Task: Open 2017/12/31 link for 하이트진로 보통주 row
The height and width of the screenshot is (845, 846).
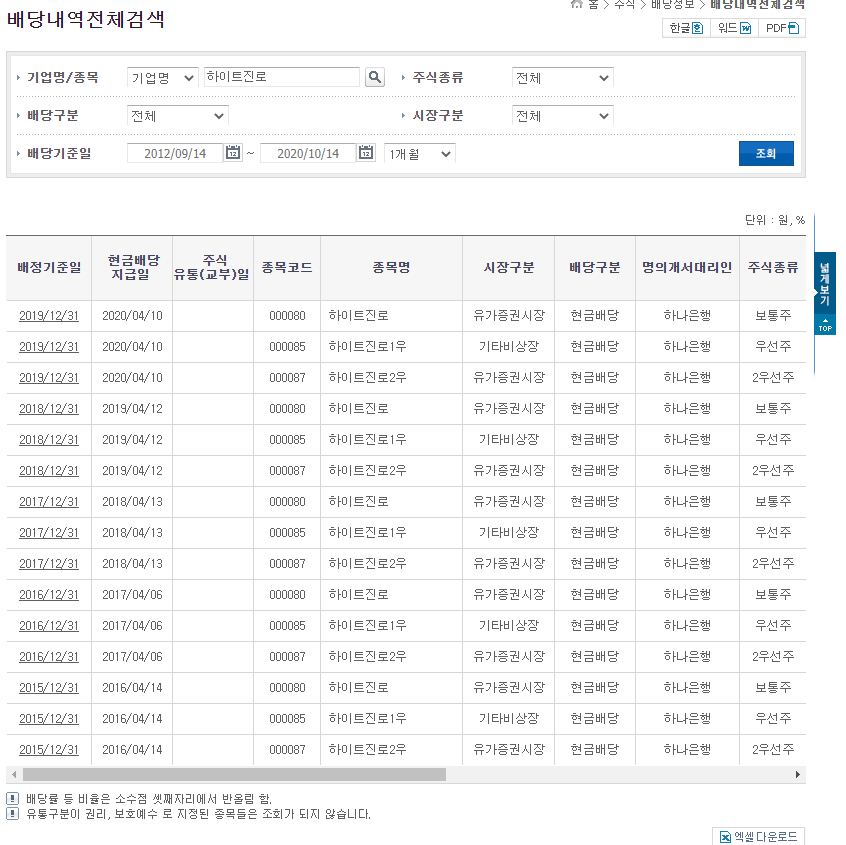Action: pos(49,502)
